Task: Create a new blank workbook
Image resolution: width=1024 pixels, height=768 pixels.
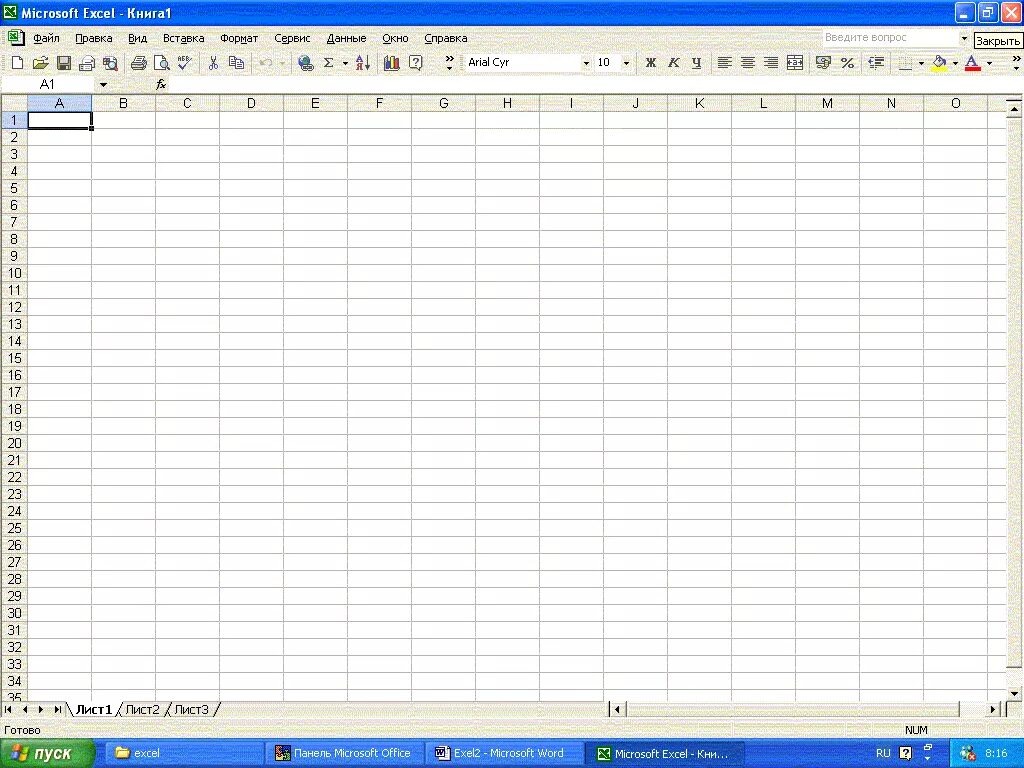Action: coord(18,63)
